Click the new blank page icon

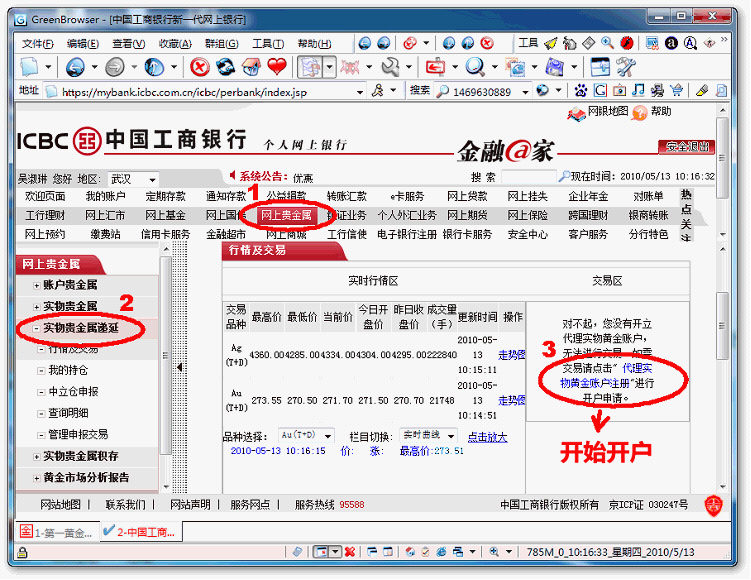[x=29, y=67]
